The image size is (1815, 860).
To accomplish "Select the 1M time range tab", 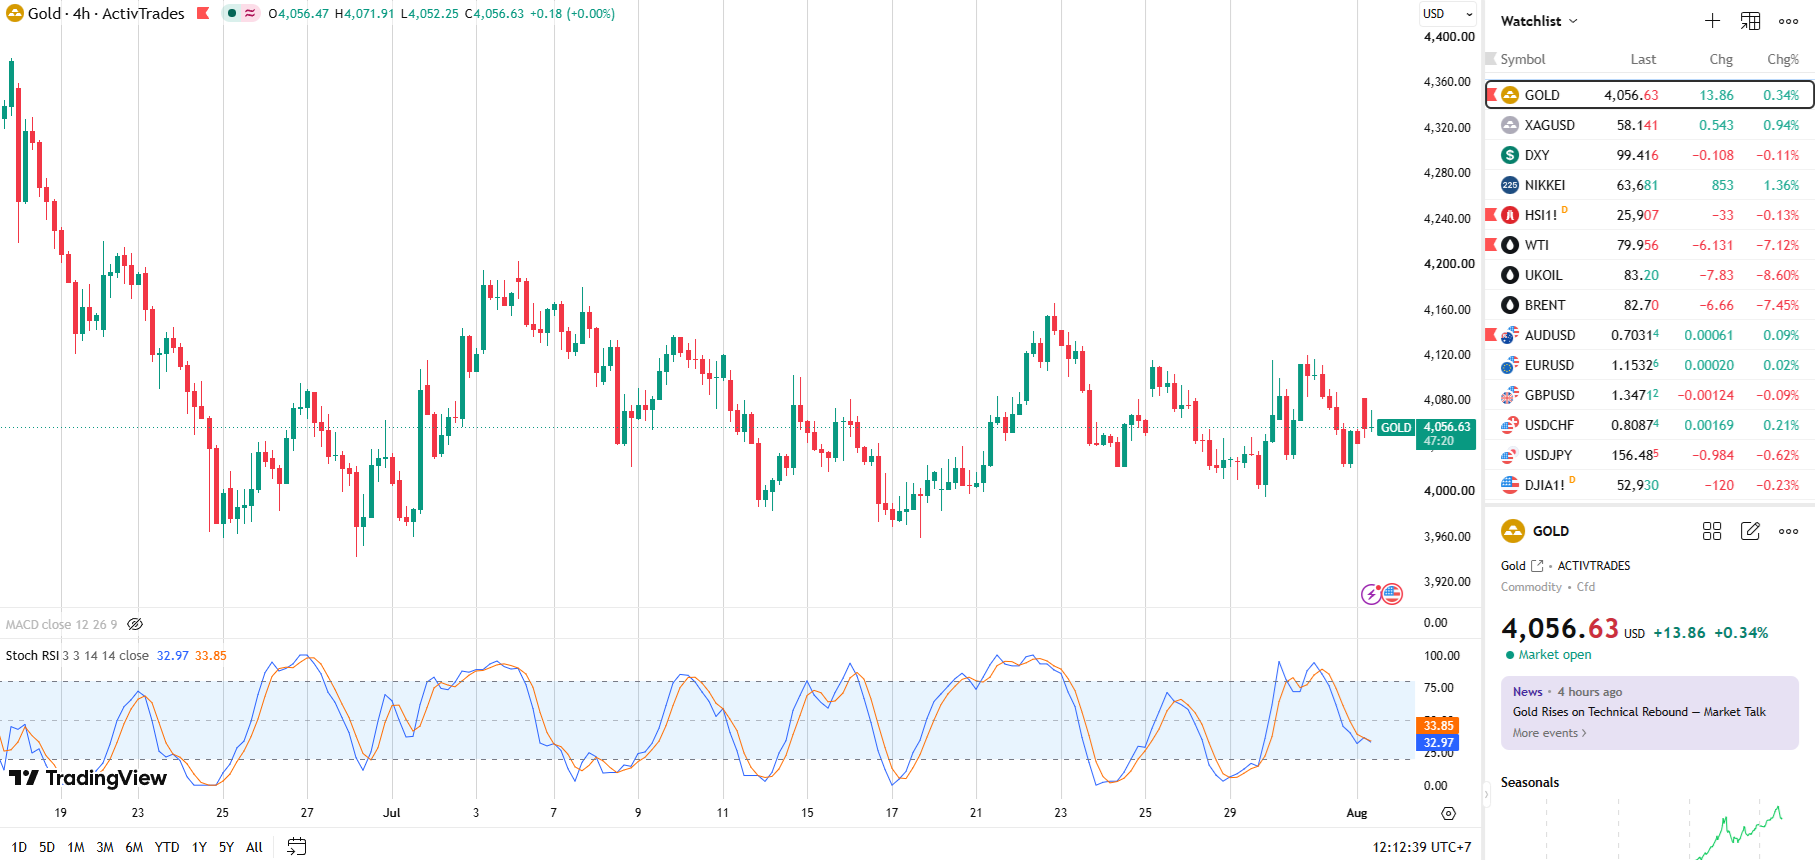I will 76,847.
